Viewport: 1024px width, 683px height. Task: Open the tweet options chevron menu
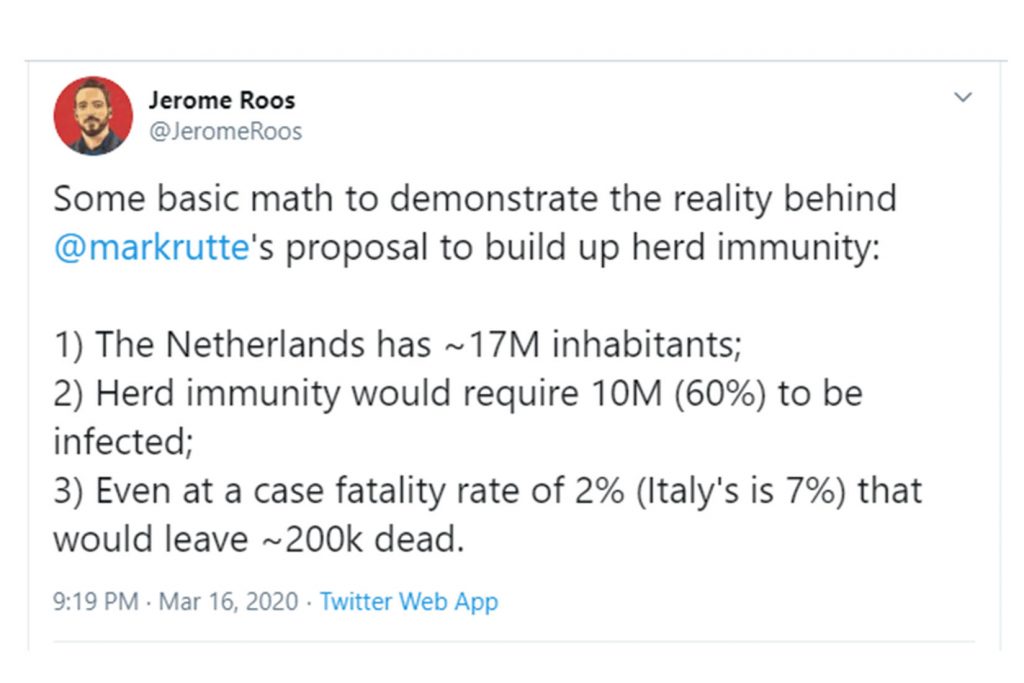(963, 98)
